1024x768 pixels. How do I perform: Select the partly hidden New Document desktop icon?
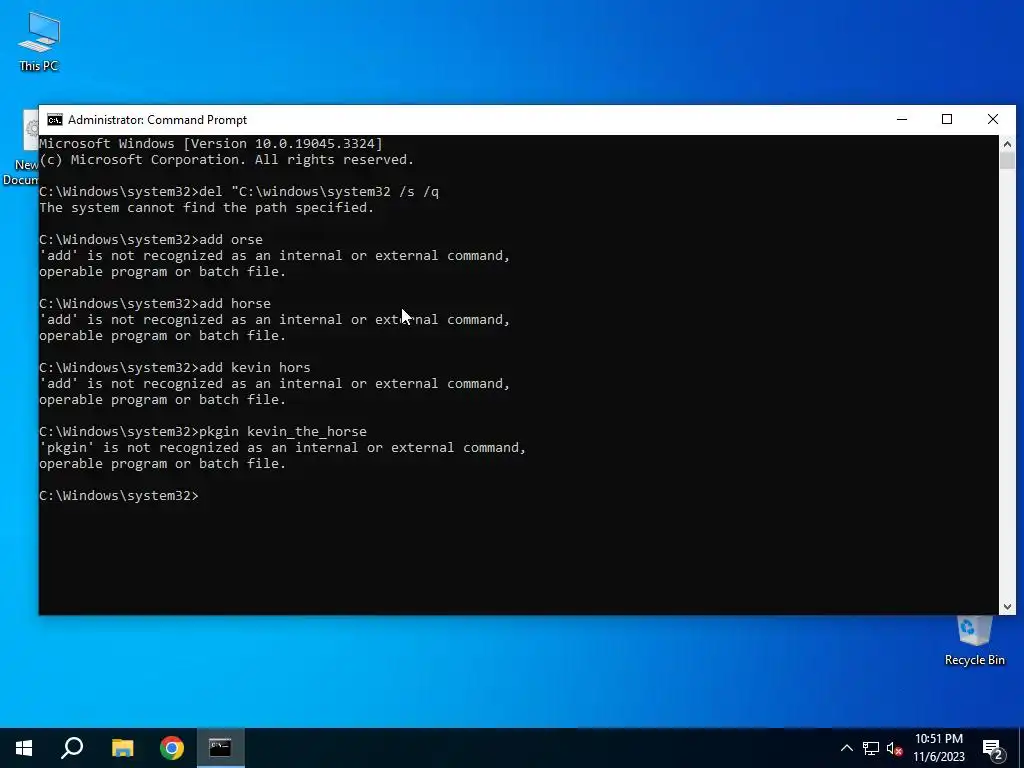20,149
